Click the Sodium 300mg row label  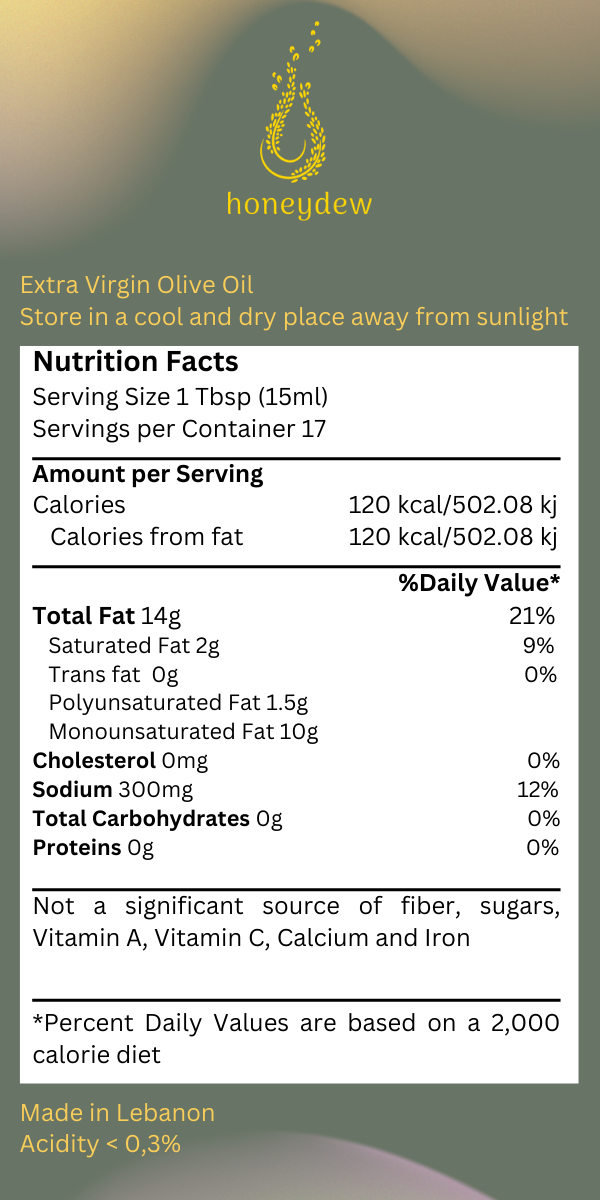point(113,790)
